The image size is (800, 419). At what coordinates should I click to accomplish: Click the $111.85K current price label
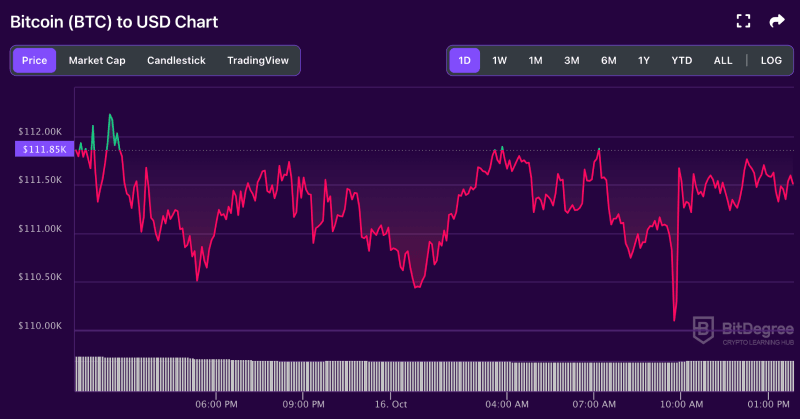click(43, 149)
